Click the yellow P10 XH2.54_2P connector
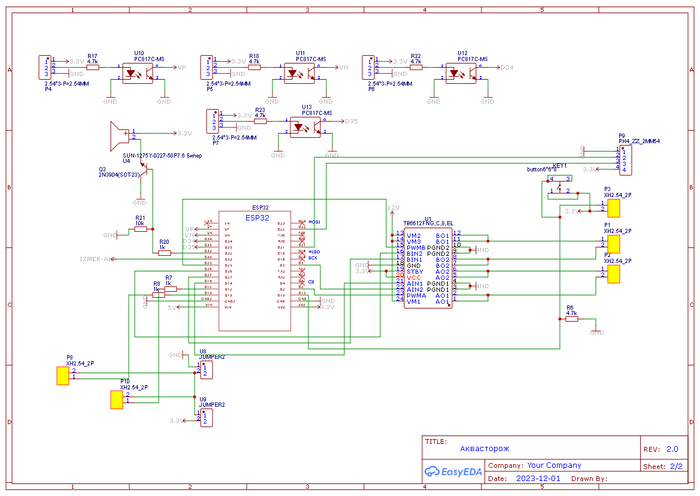The image size is (700, 496). click(x=117, y=400)
